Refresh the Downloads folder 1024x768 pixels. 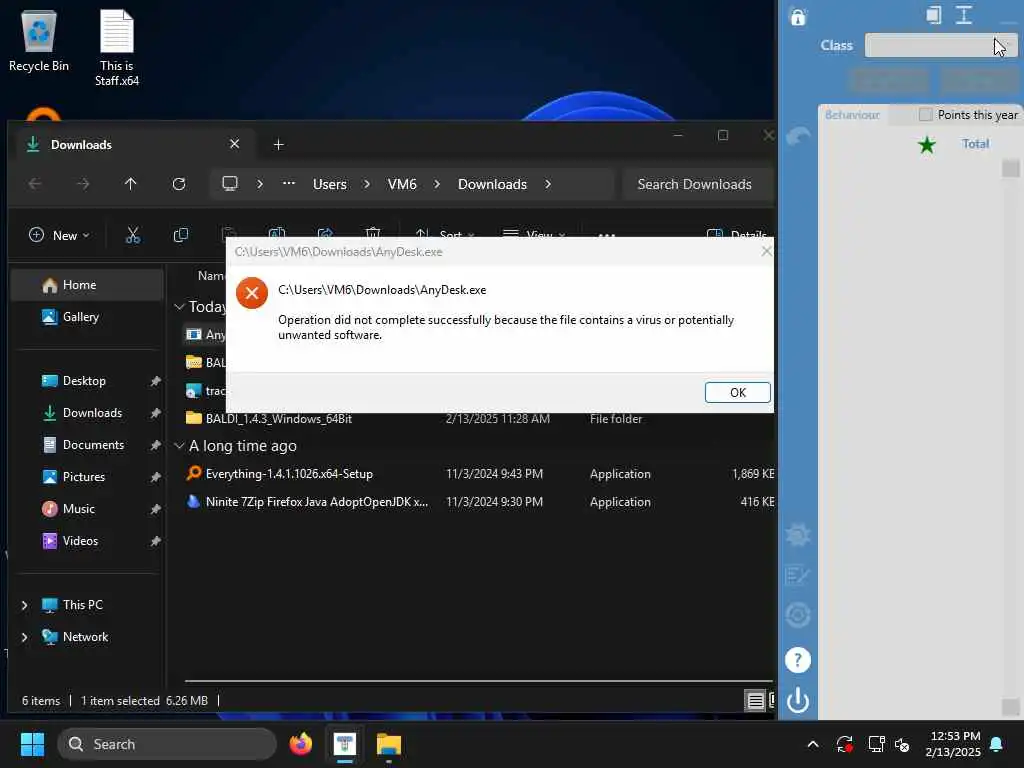[179, 184]
